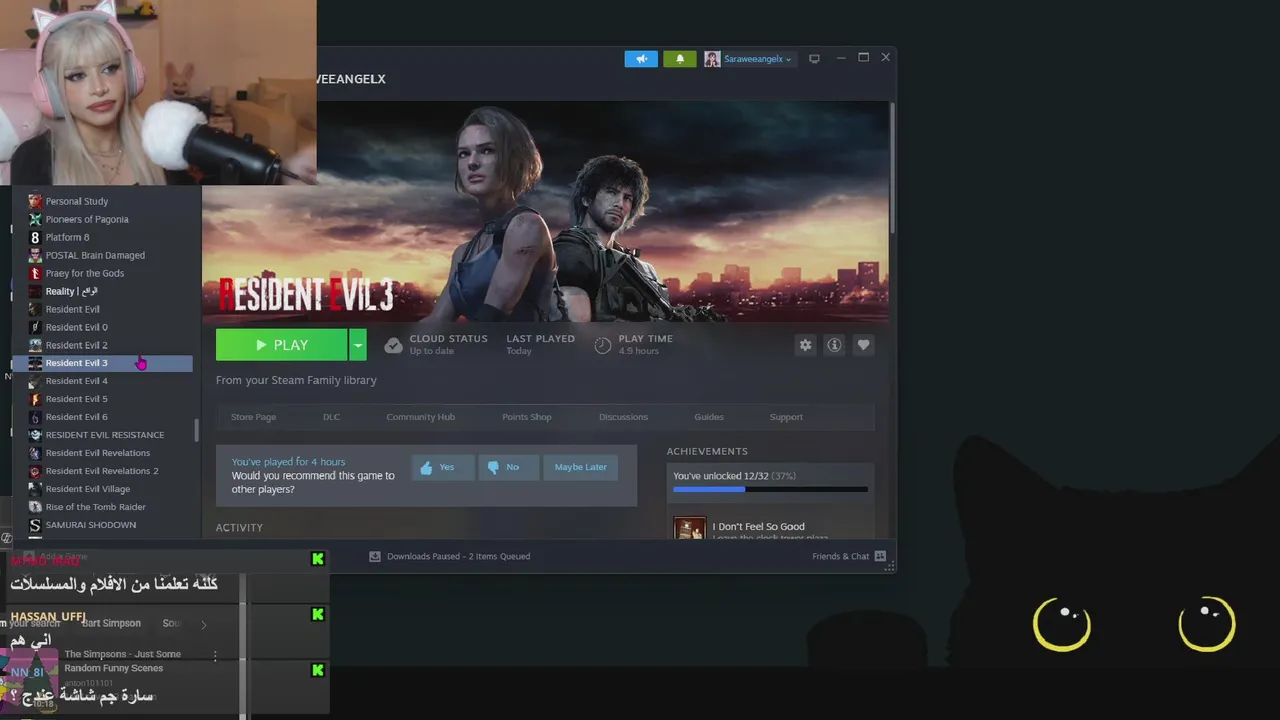1280x720 pixels.
Task: Click the ACHIEVEMENTS heading
Action: [x=707, y=451]
